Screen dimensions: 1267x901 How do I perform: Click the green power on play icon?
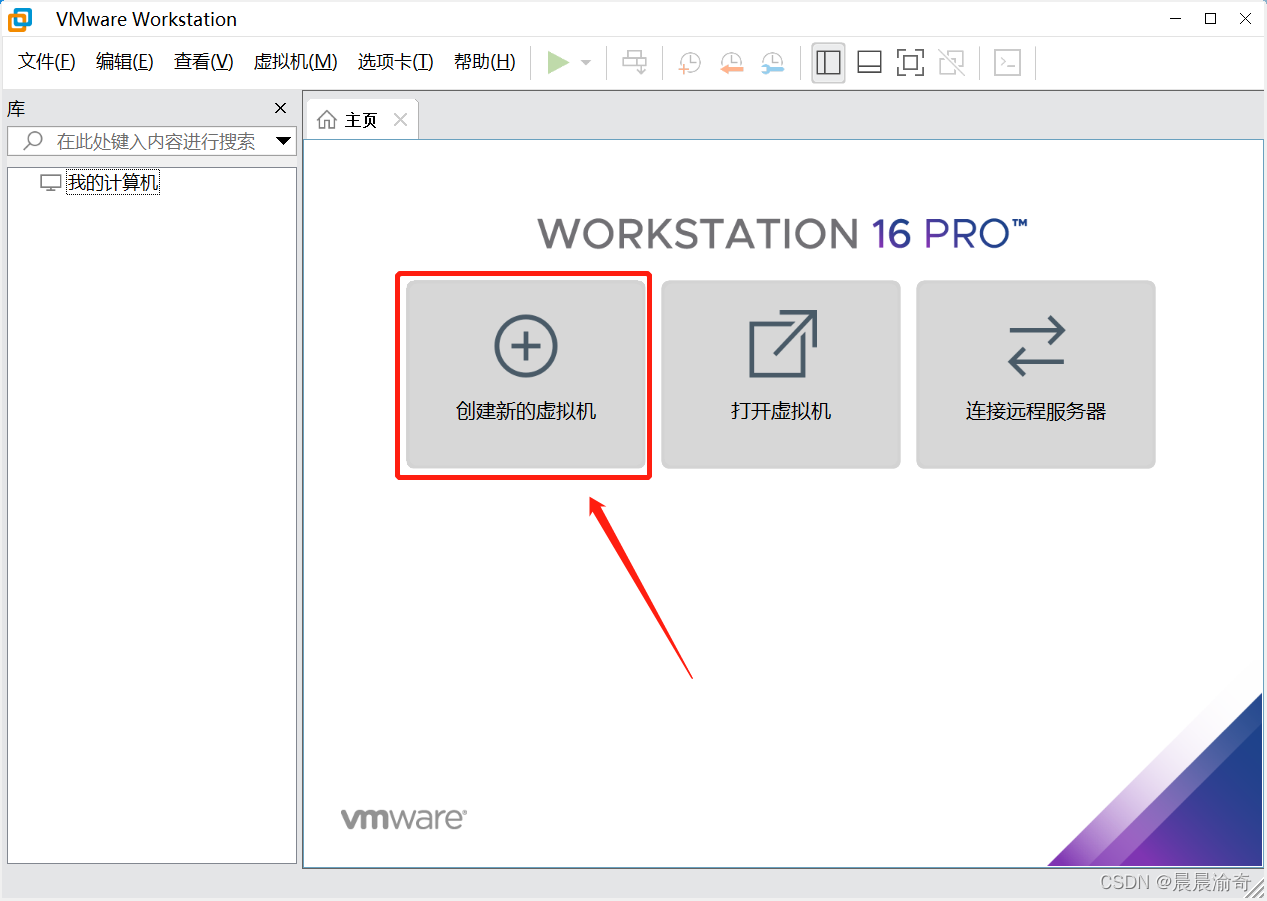[558, 62]
